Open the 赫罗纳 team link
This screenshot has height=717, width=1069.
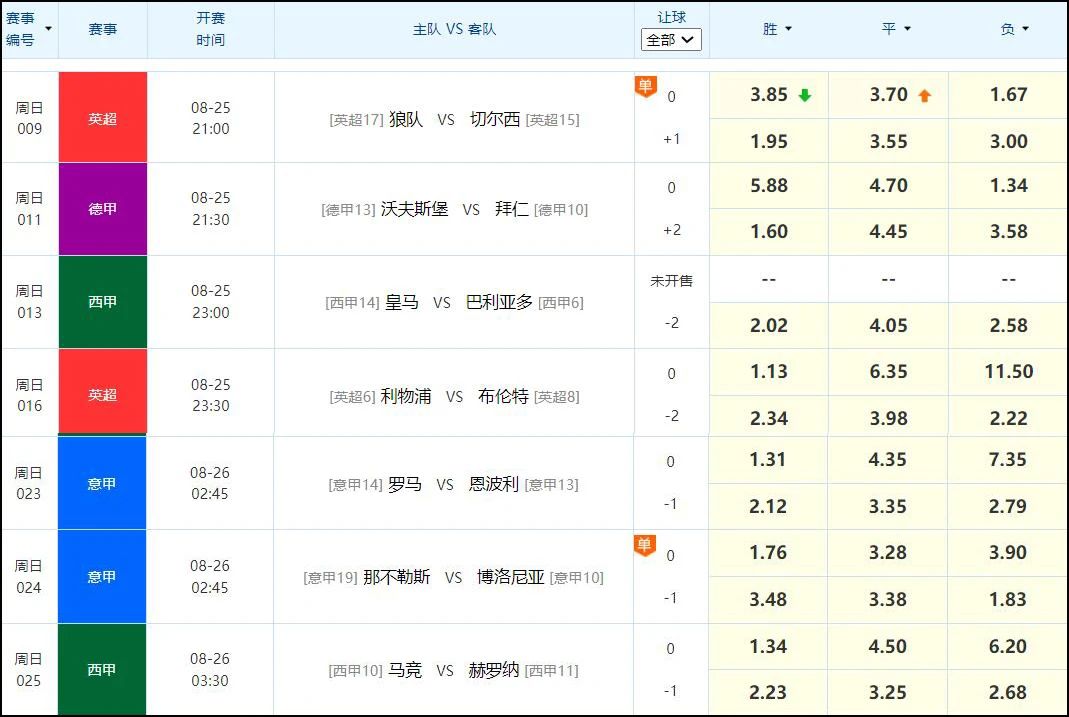coord(494,670)
